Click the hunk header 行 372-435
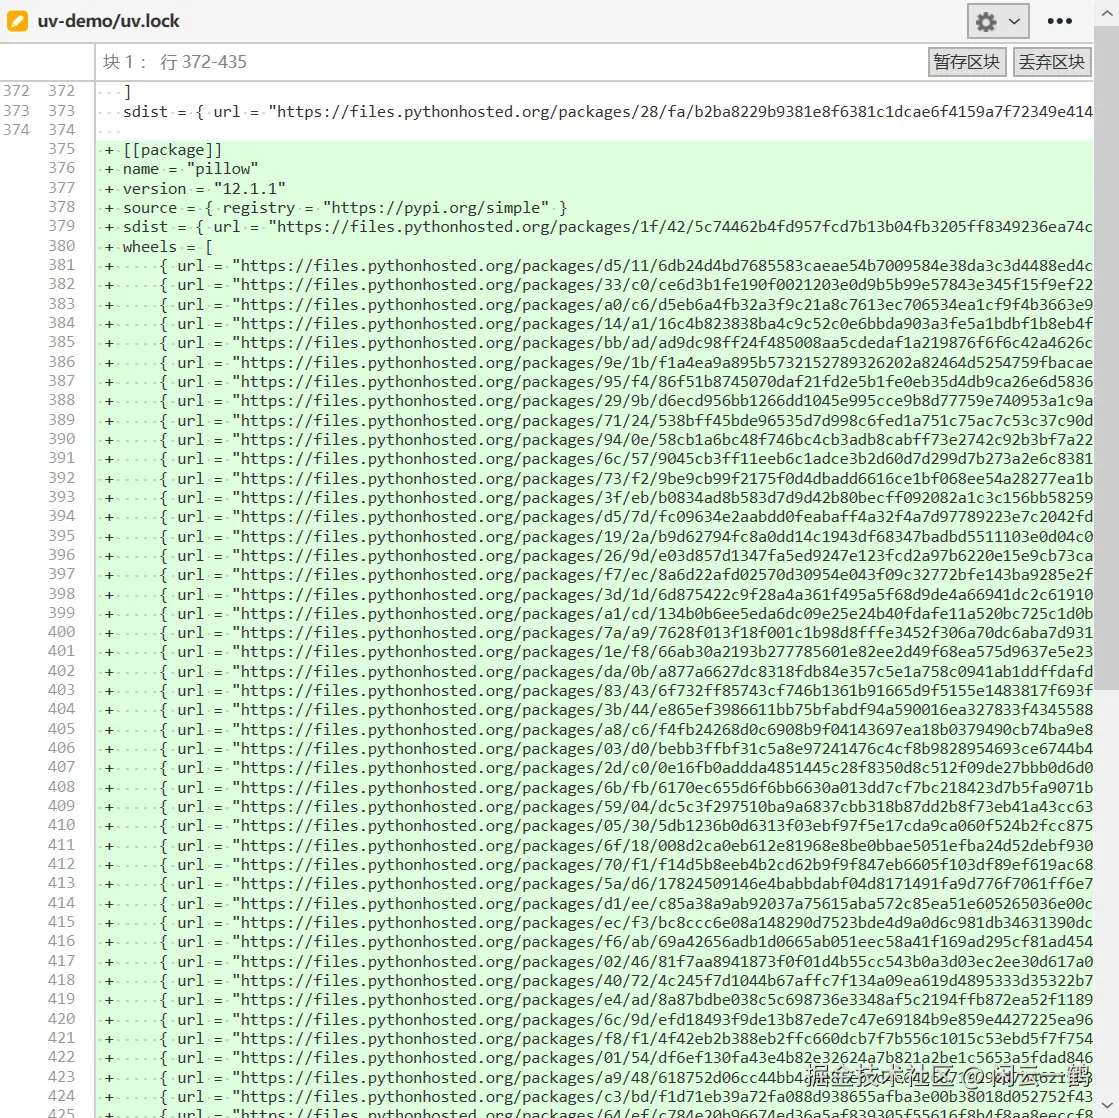 click(203, 62)
